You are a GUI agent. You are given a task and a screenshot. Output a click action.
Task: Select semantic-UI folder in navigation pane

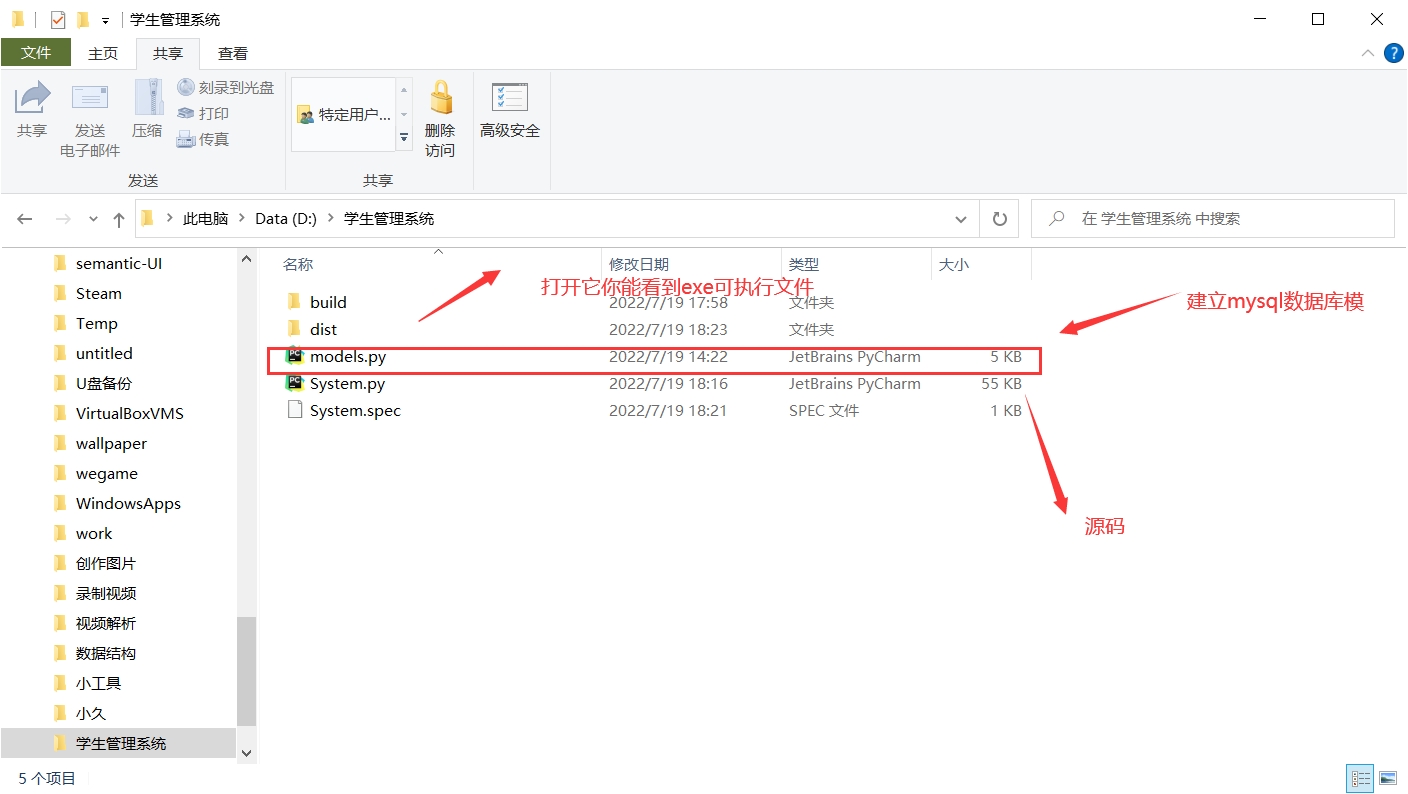[x=118, y=264]
